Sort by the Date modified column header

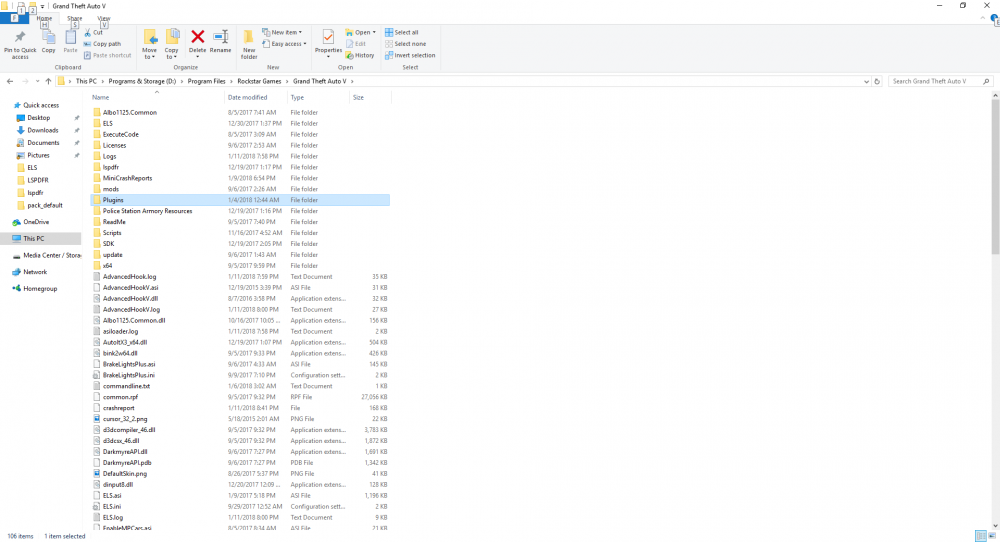[256, 98]
